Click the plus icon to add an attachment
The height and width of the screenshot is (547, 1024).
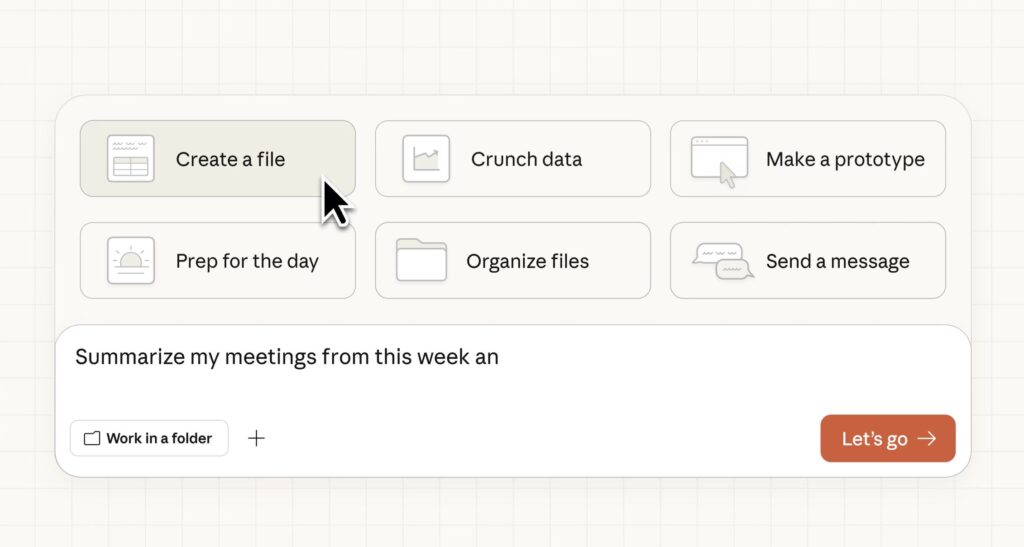pyautogui.click(x=256, y=438)
